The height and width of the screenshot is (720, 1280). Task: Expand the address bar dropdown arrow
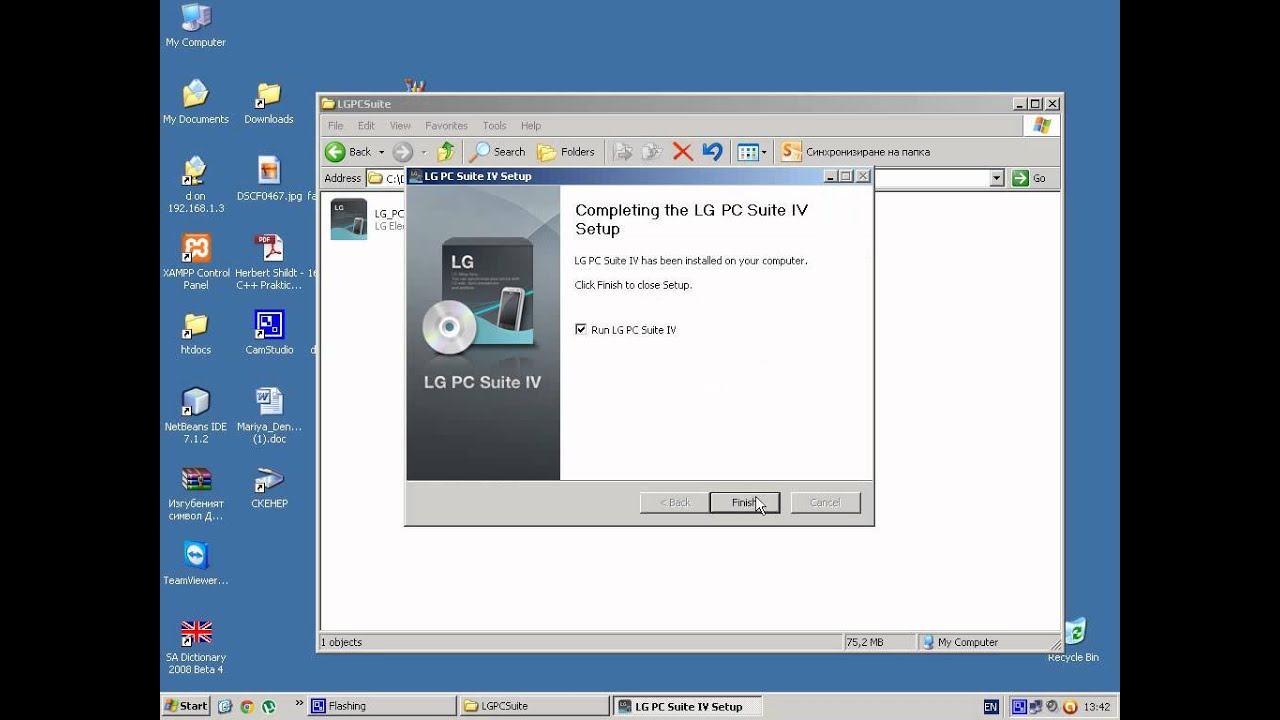996,178
